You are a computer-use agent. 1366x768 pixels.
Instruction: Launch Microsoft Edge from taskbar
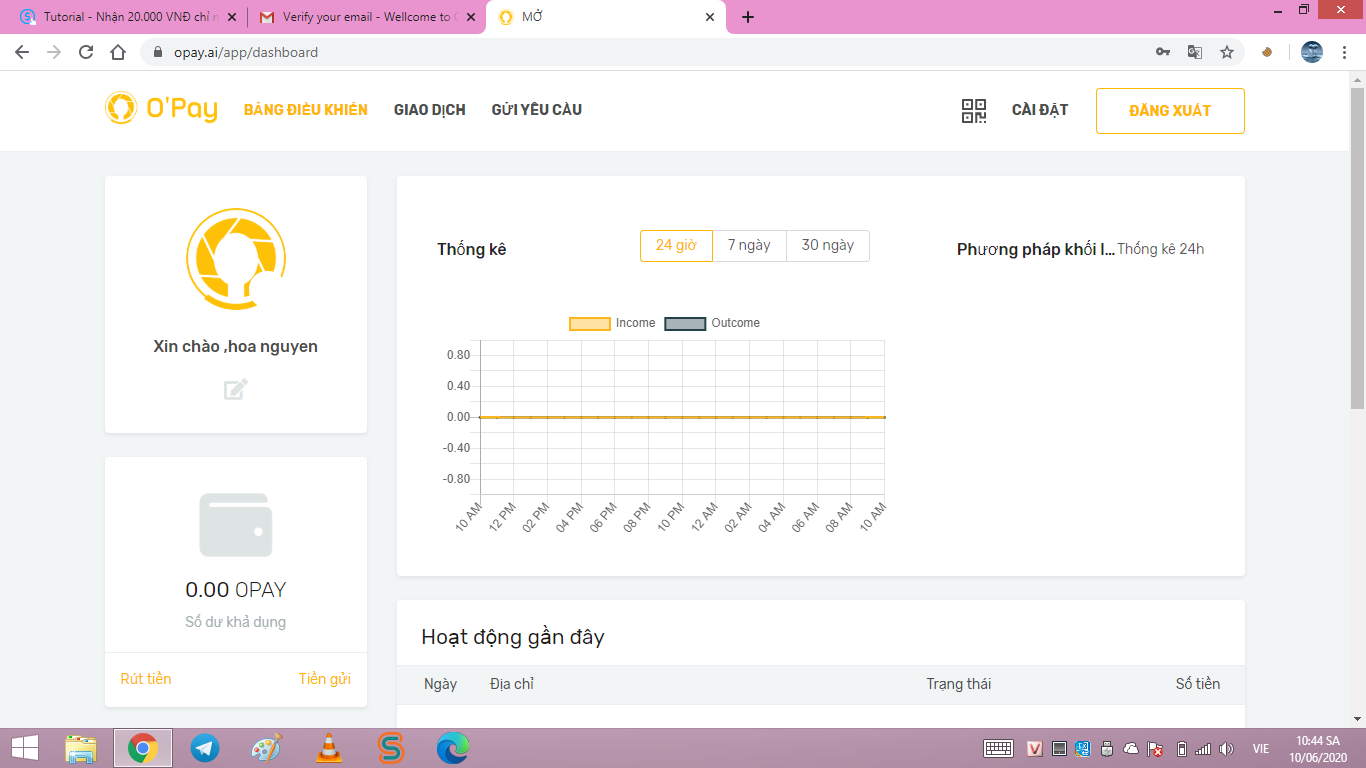[452, 748]
